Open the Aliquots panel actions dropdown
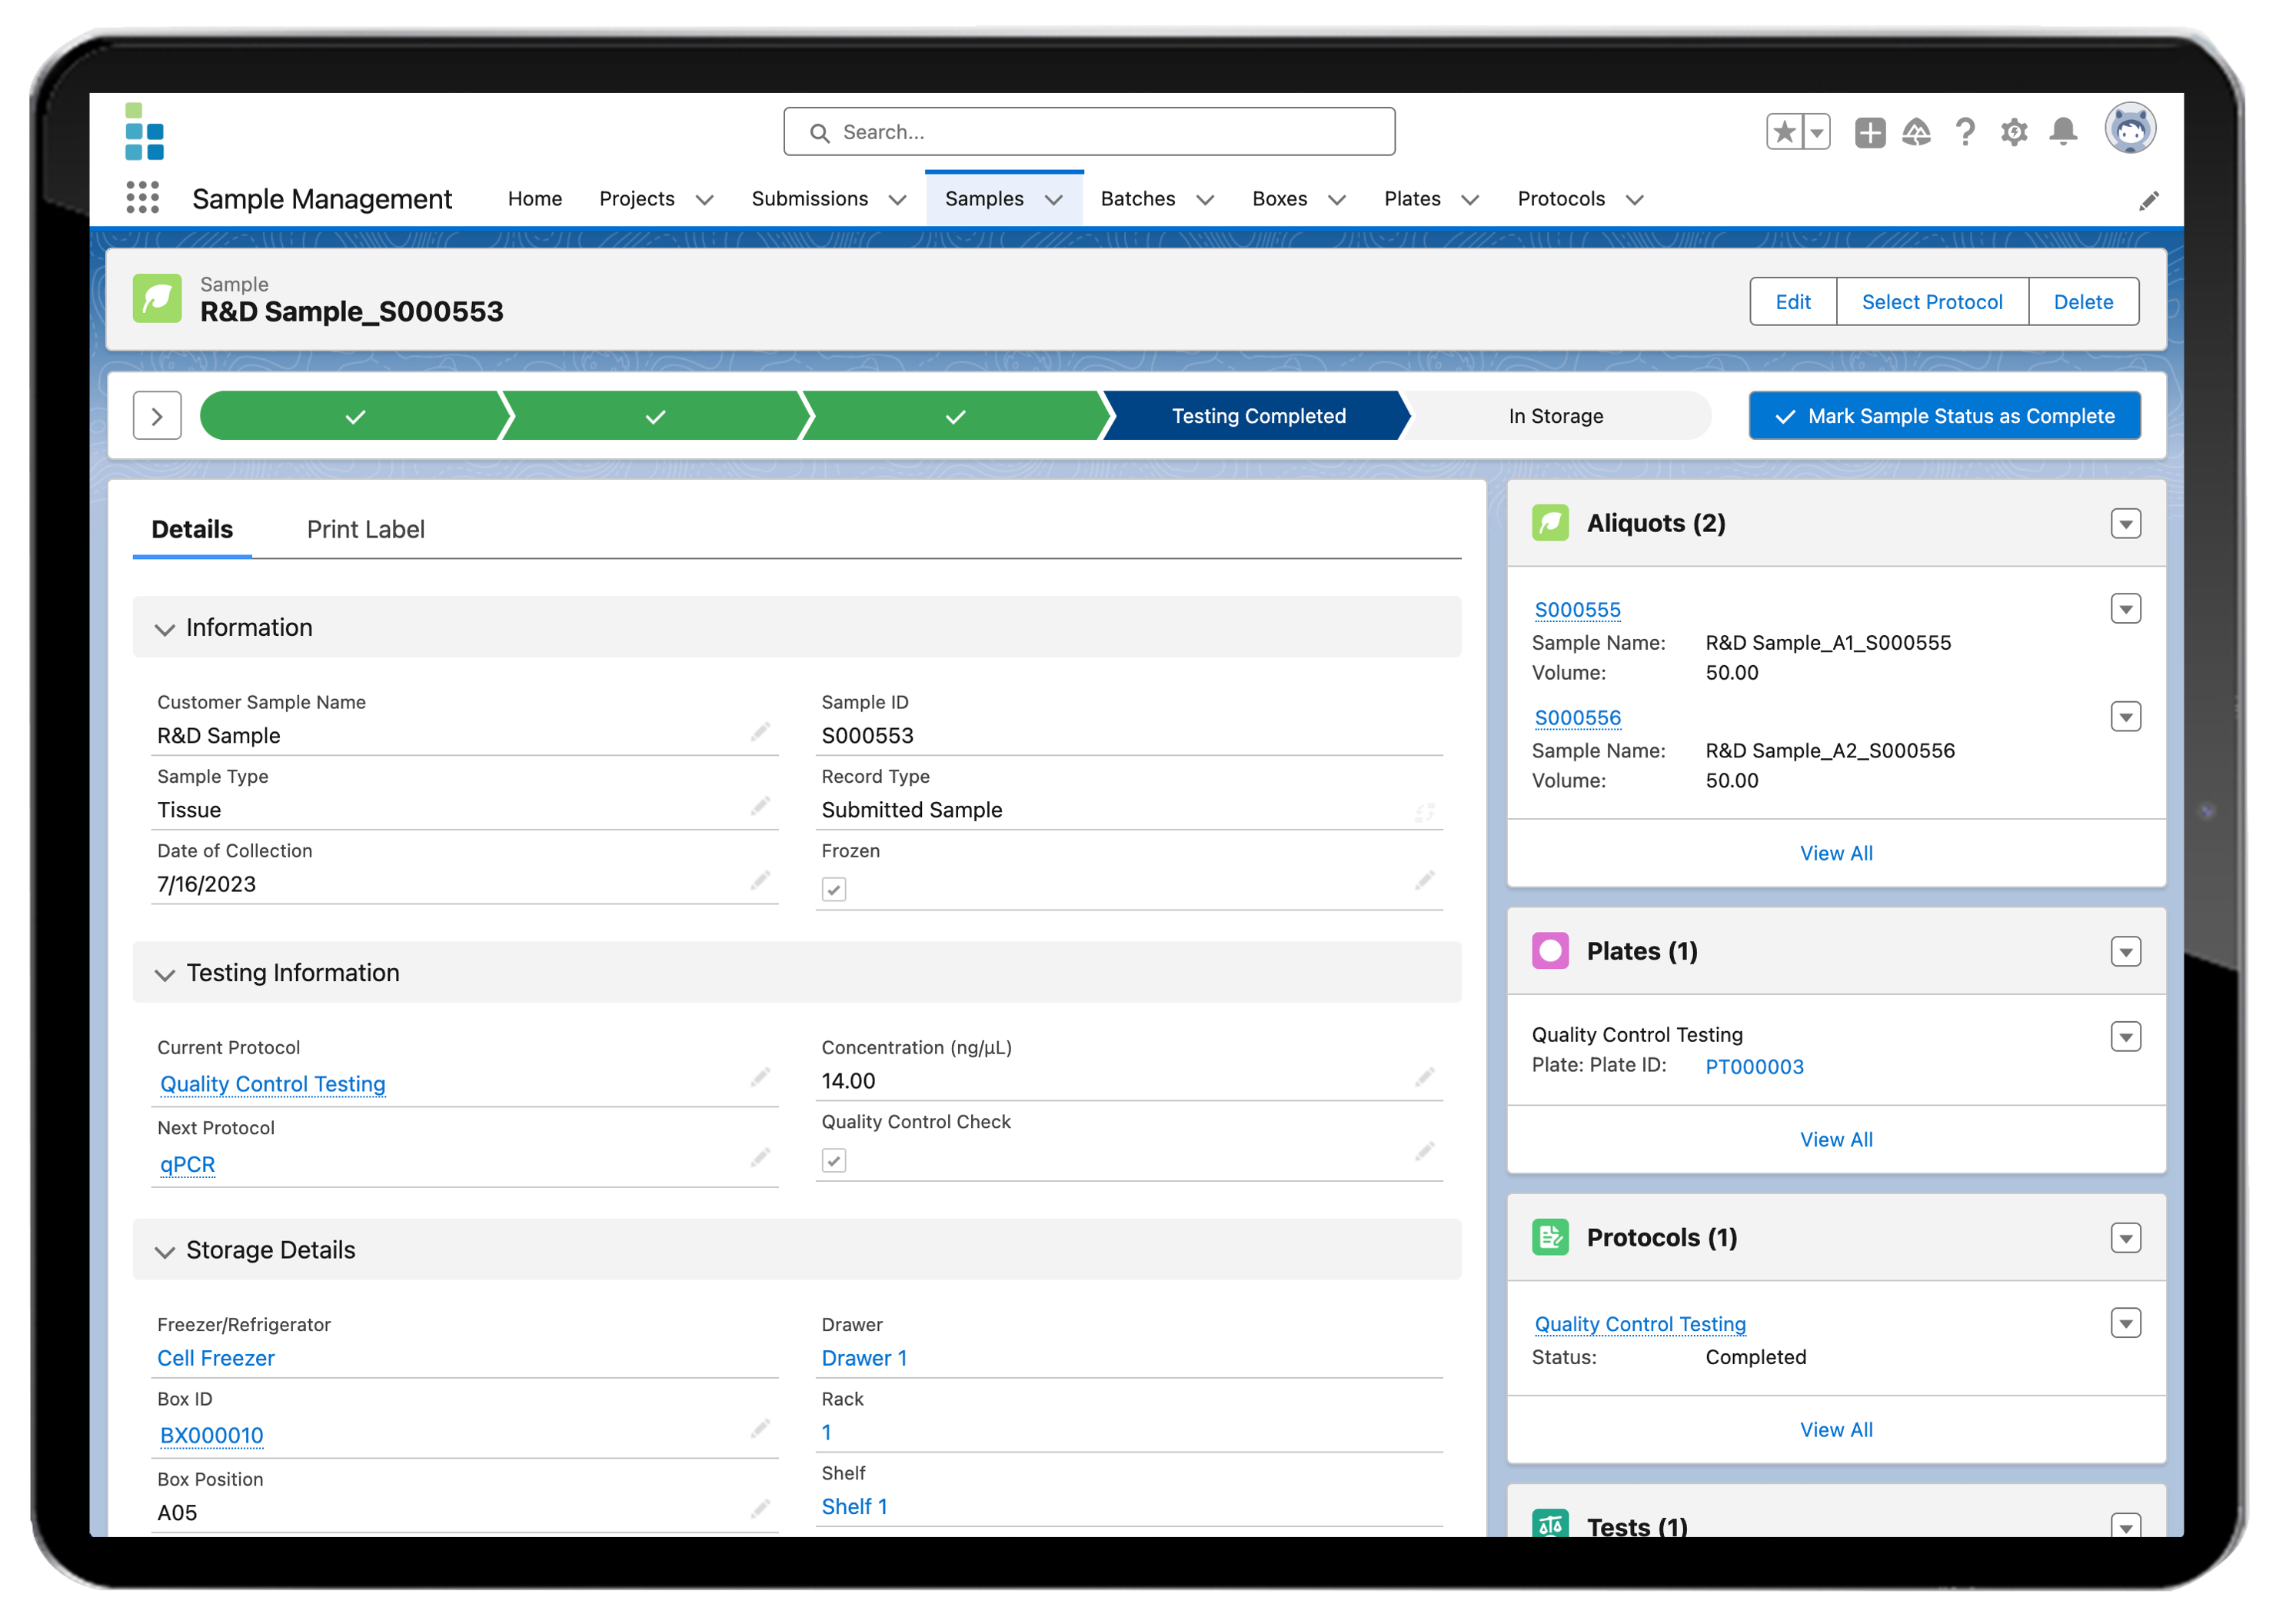2276x1624 pixels. click(x=2127, y=523)
